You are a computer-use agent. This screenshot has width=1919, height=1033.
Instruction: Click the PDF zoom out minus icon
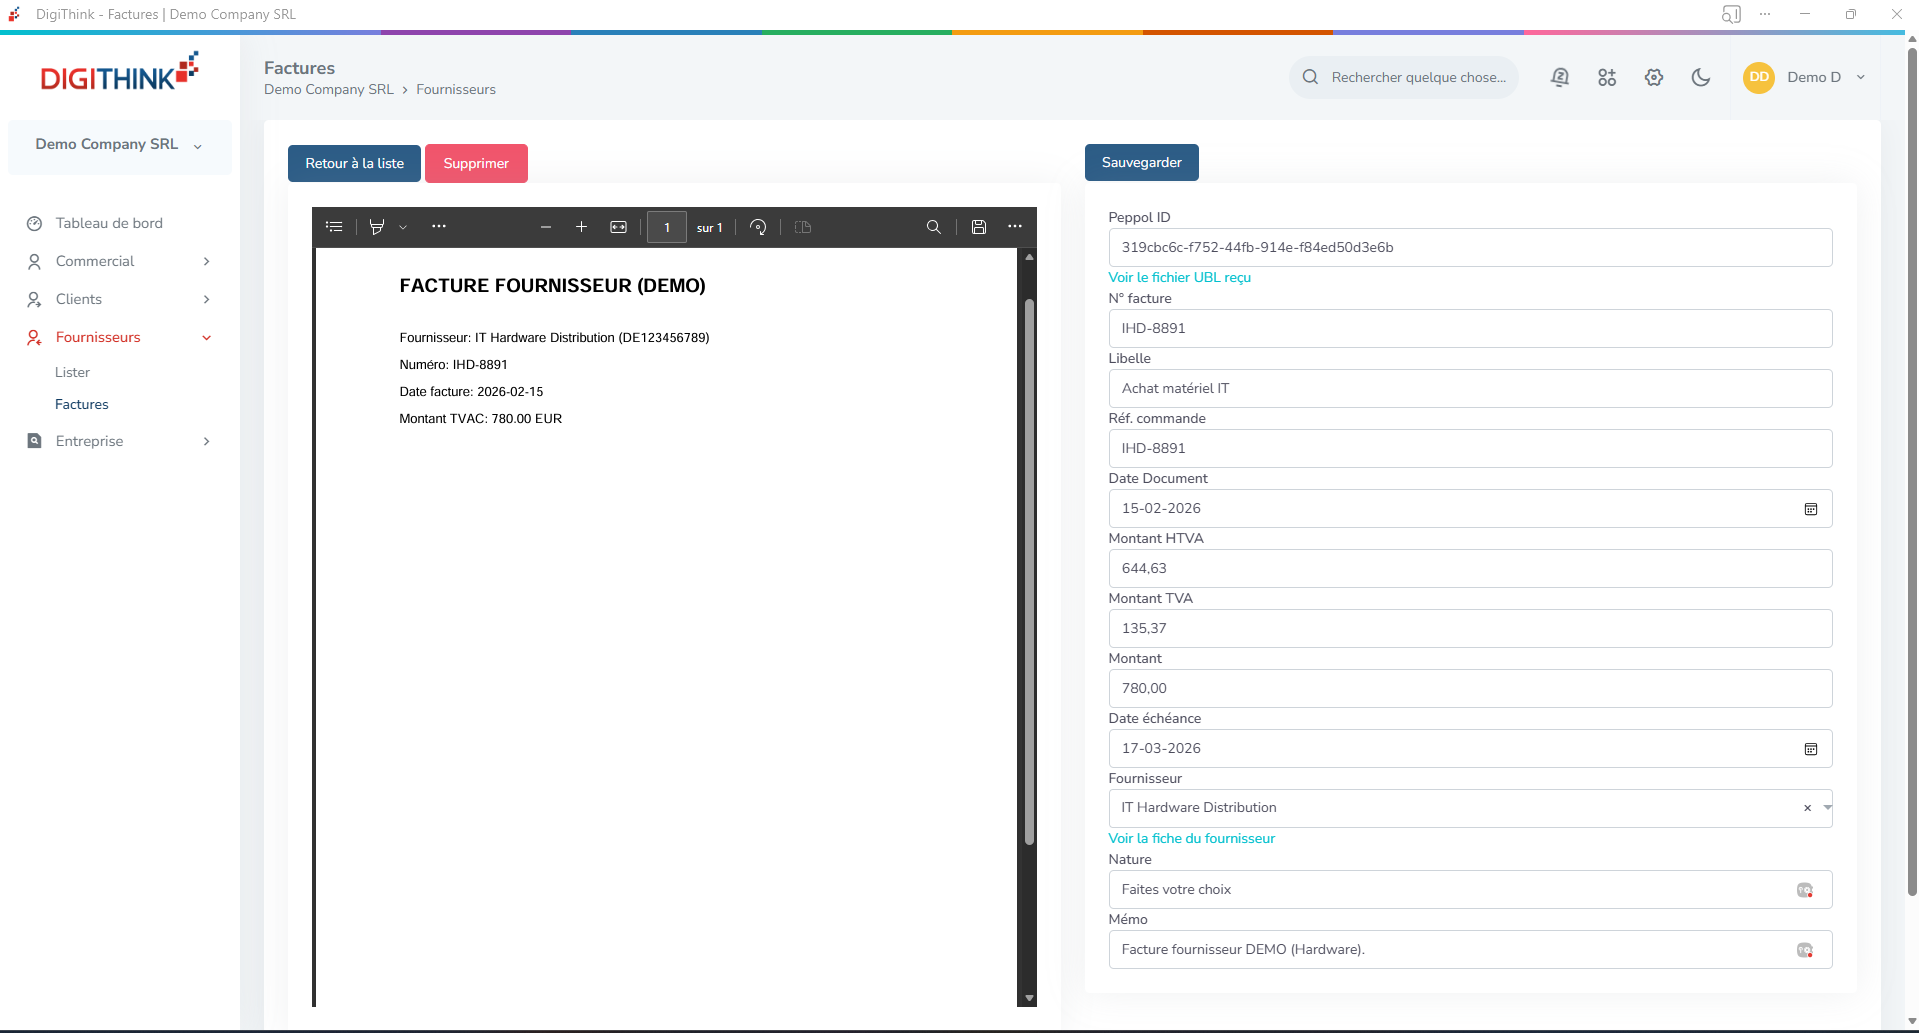click(546, 227)
